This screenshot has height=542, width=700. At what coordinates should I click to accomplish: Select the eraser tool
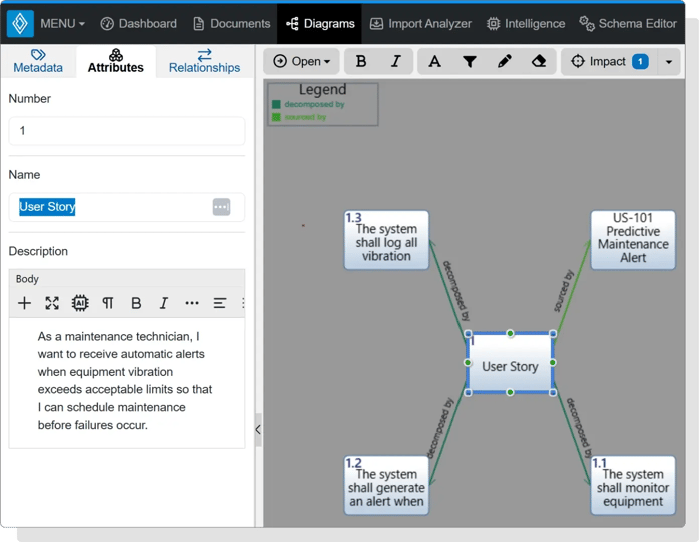pyautogui.click(x=539, y=61)
